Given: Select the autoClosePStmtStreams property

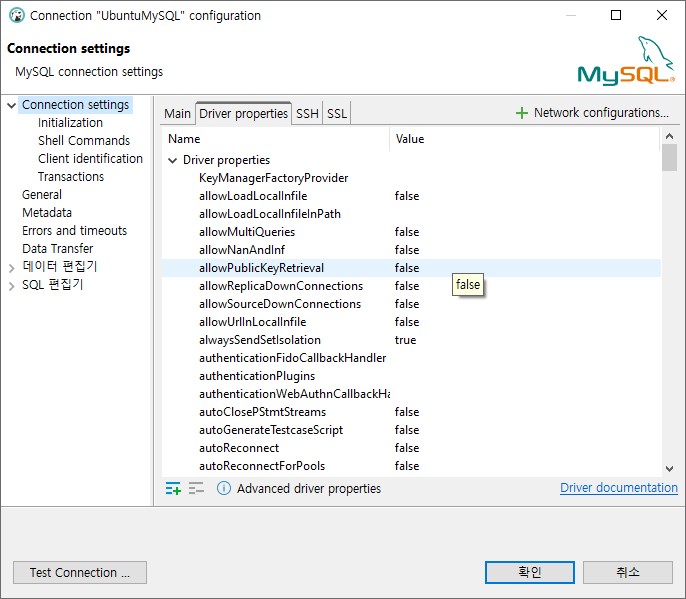Looking at the screenshot, I should [x=262, y=412].
